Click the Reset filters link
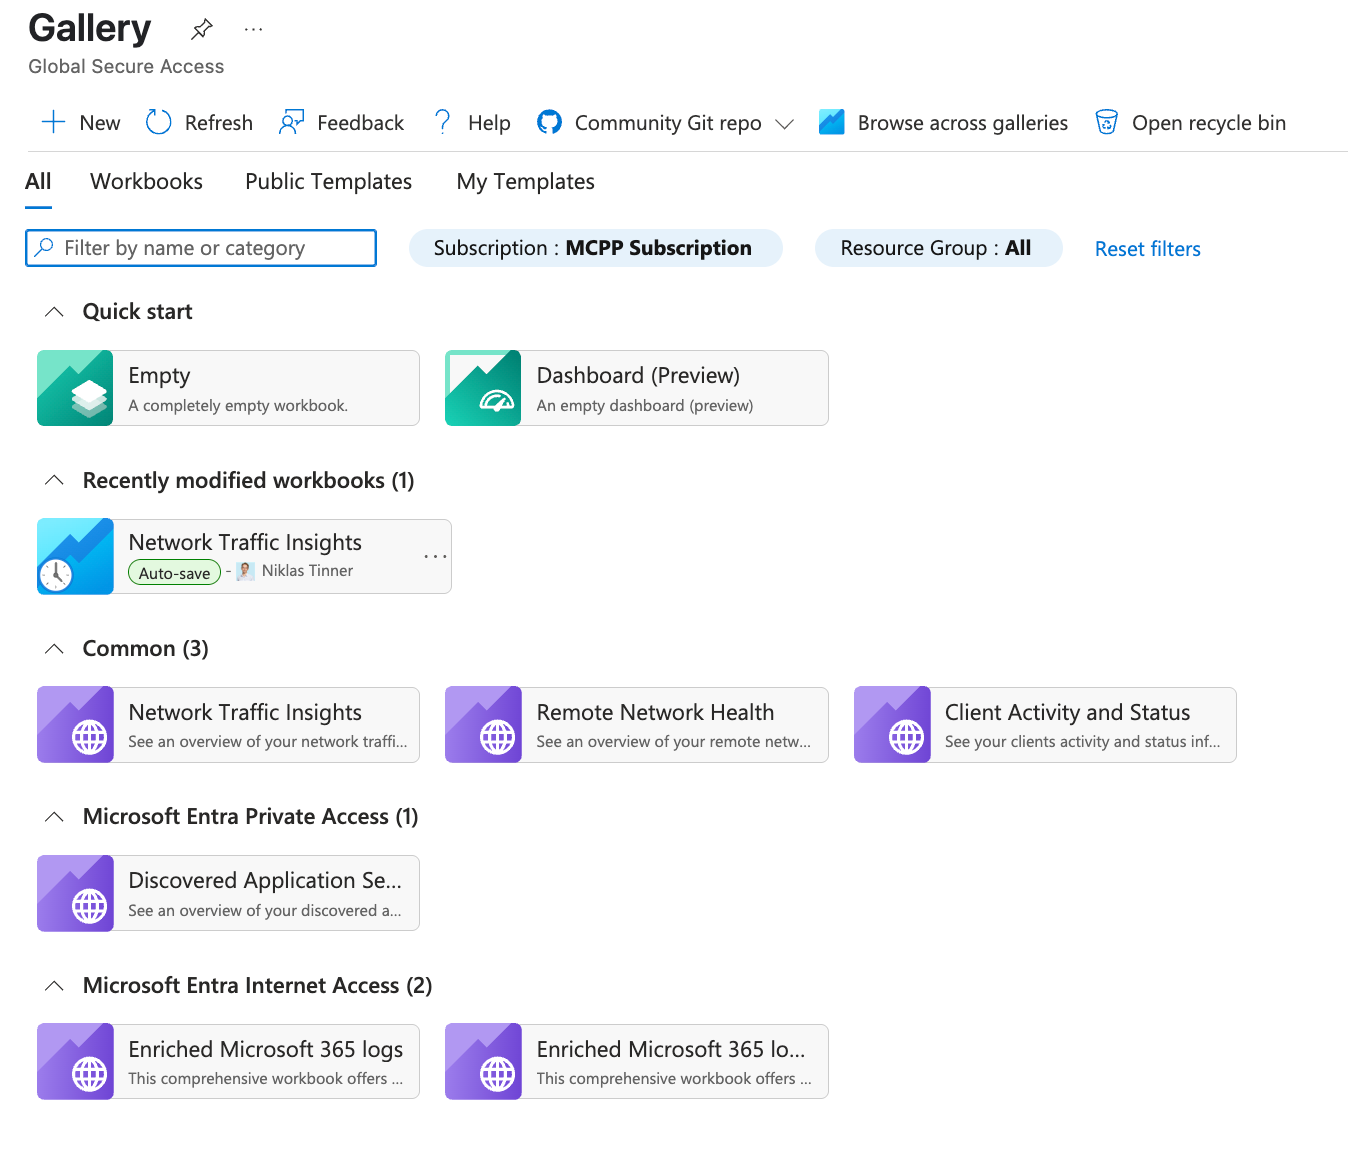1348x1152 pixels. 1148,249
